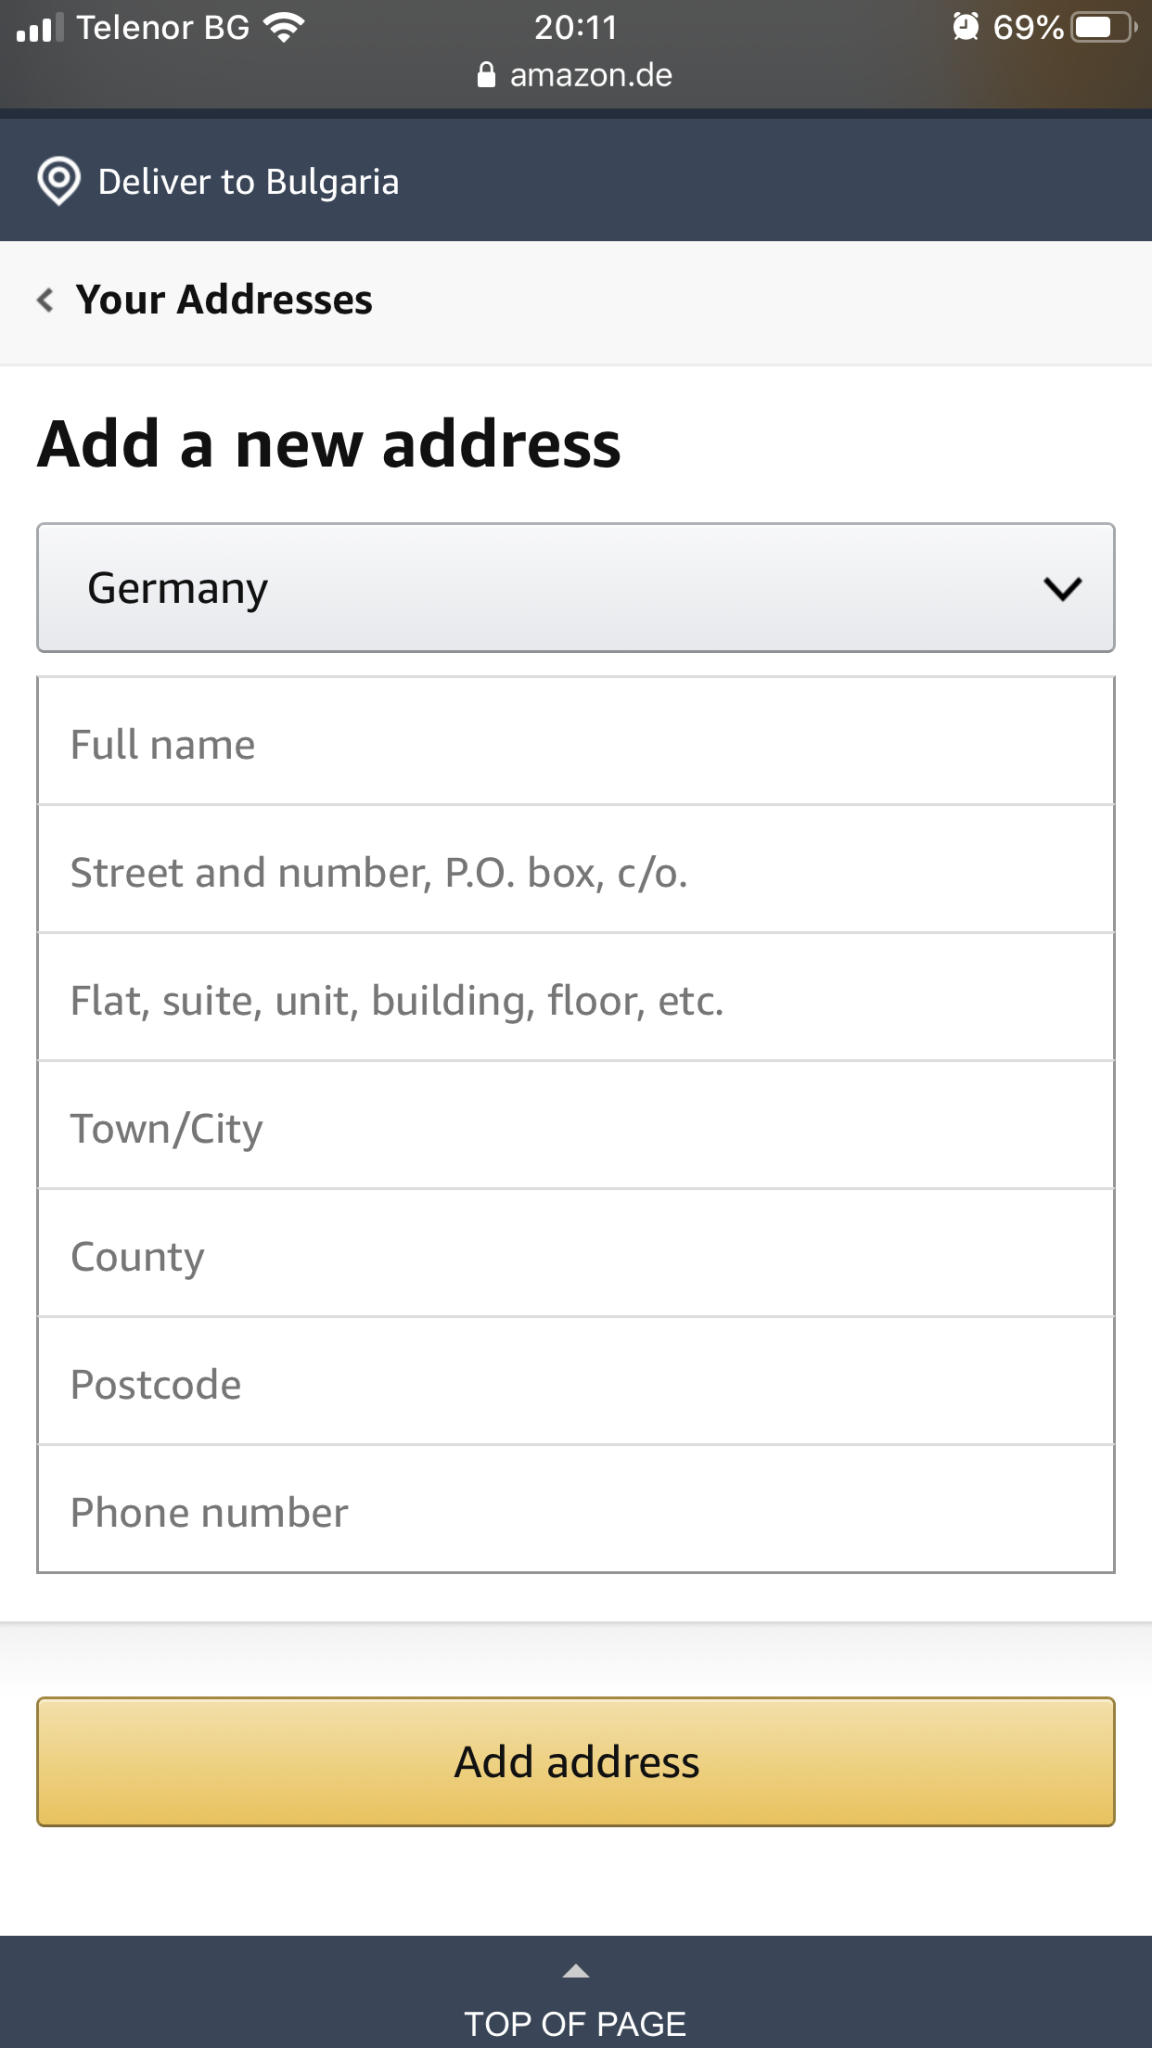
Task: Tap the up arrow above Top of Page
Action: [x=576, y=1971]
